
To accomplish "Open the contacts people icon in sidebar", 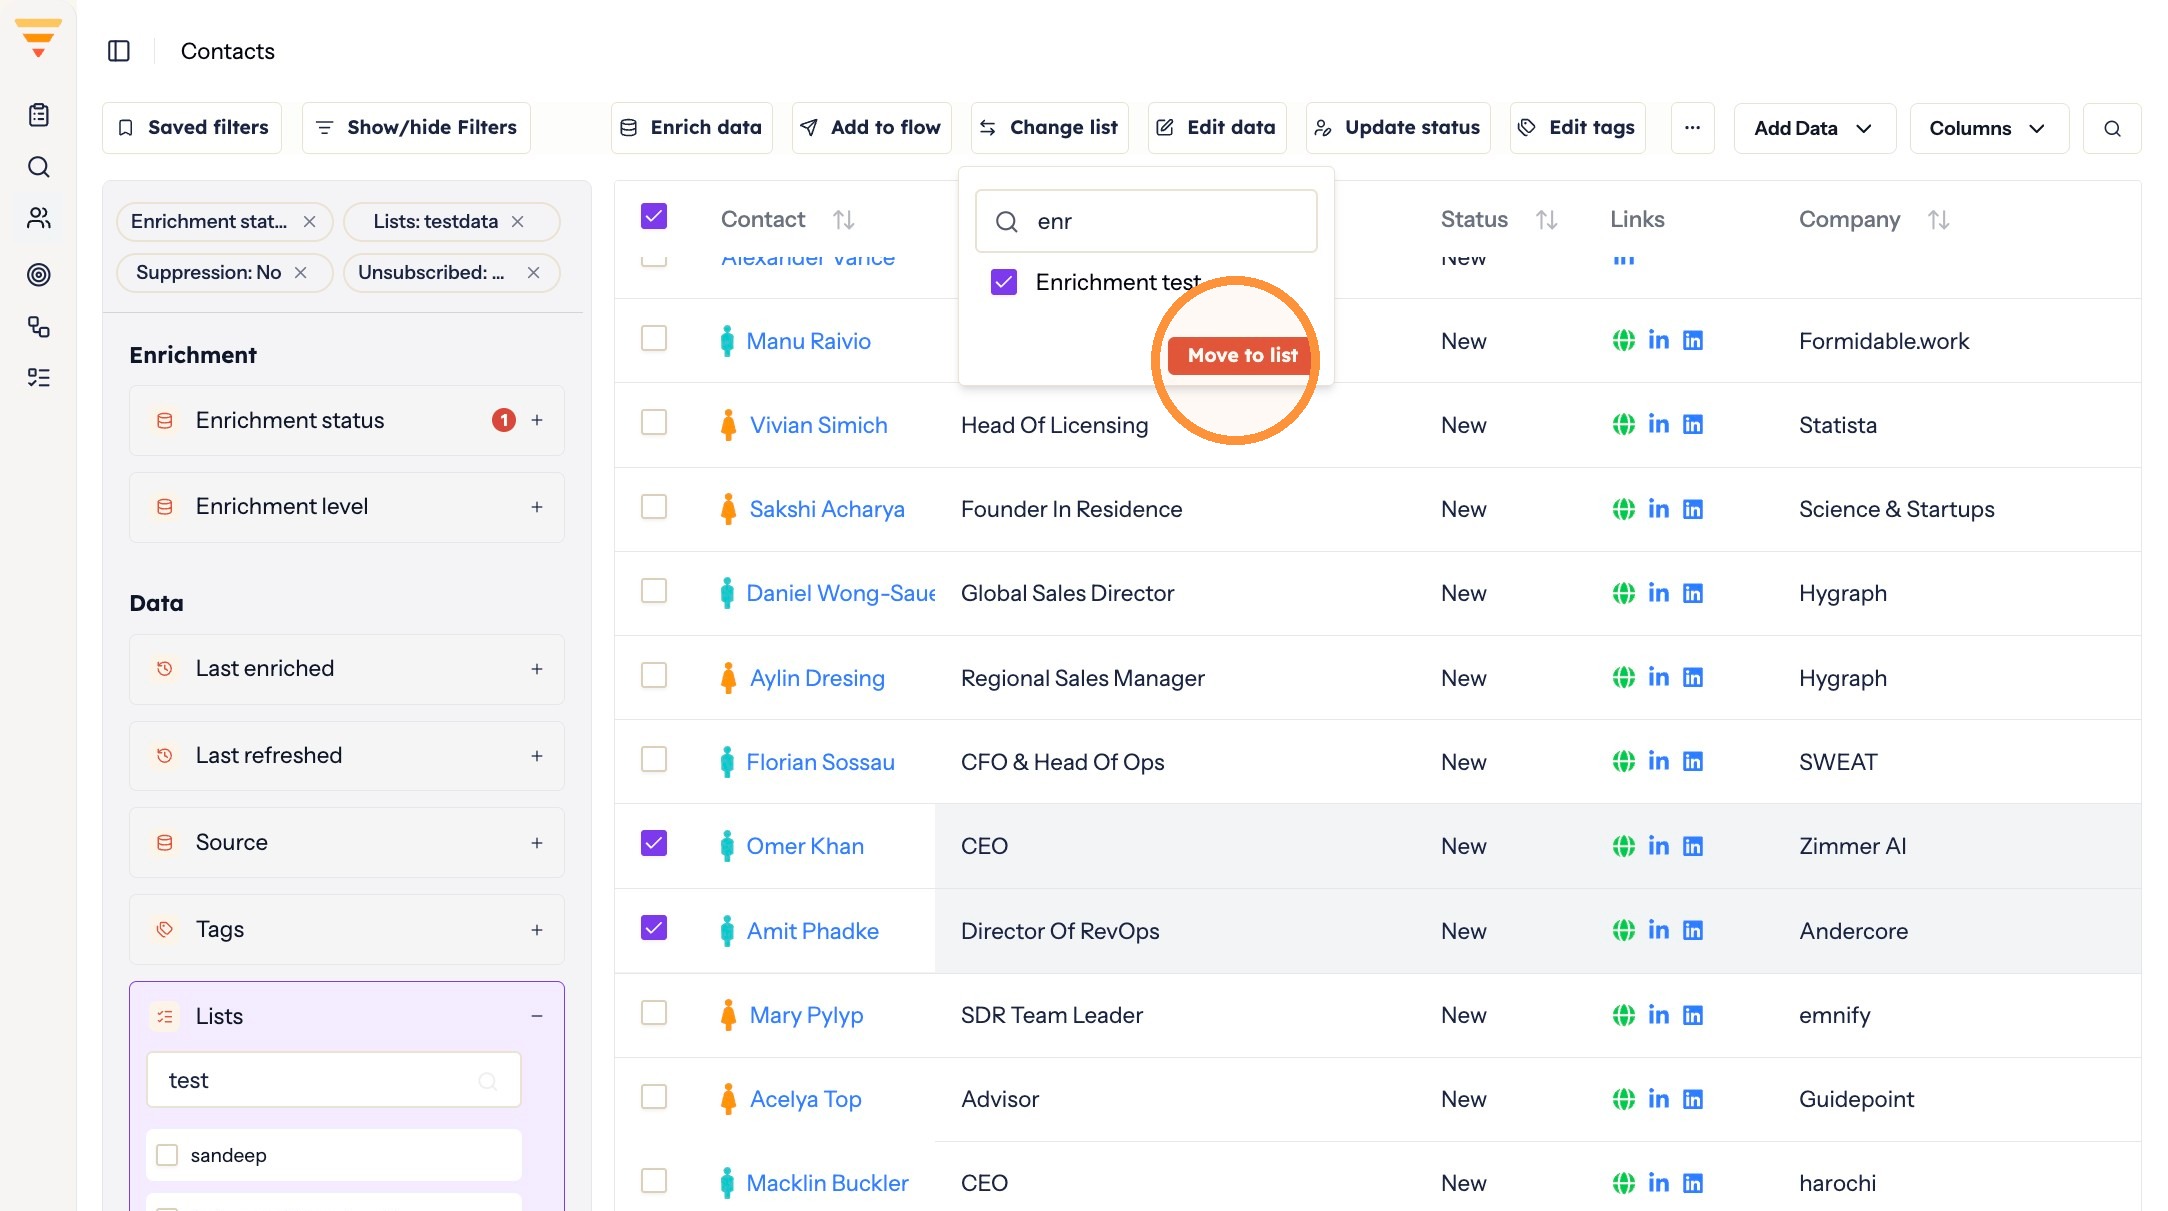I will coord(39,218).
